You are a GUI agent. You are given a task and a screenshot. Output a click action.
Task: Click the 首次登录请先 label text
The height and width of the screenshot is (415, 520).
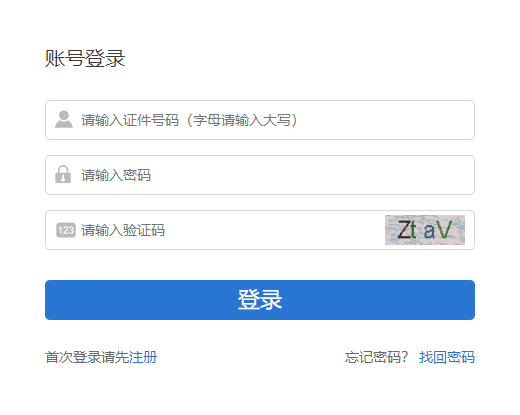[87, 357]
